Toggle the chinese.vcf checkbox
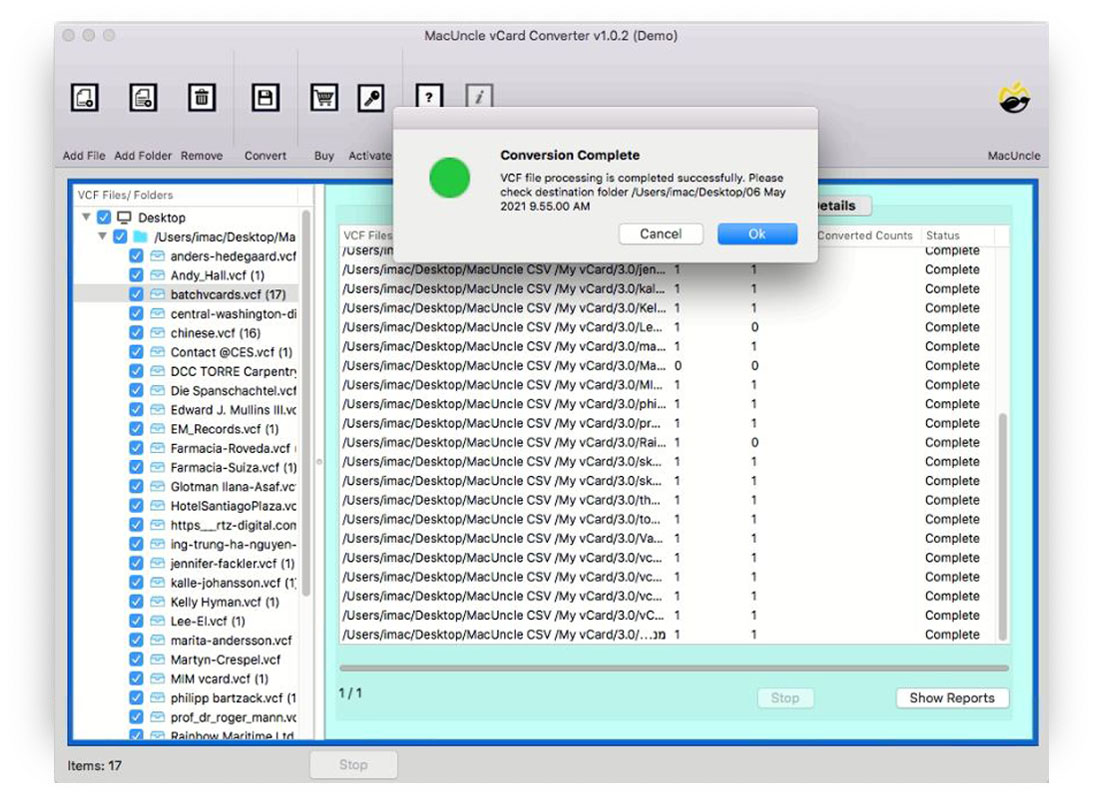 coord(136,333)
